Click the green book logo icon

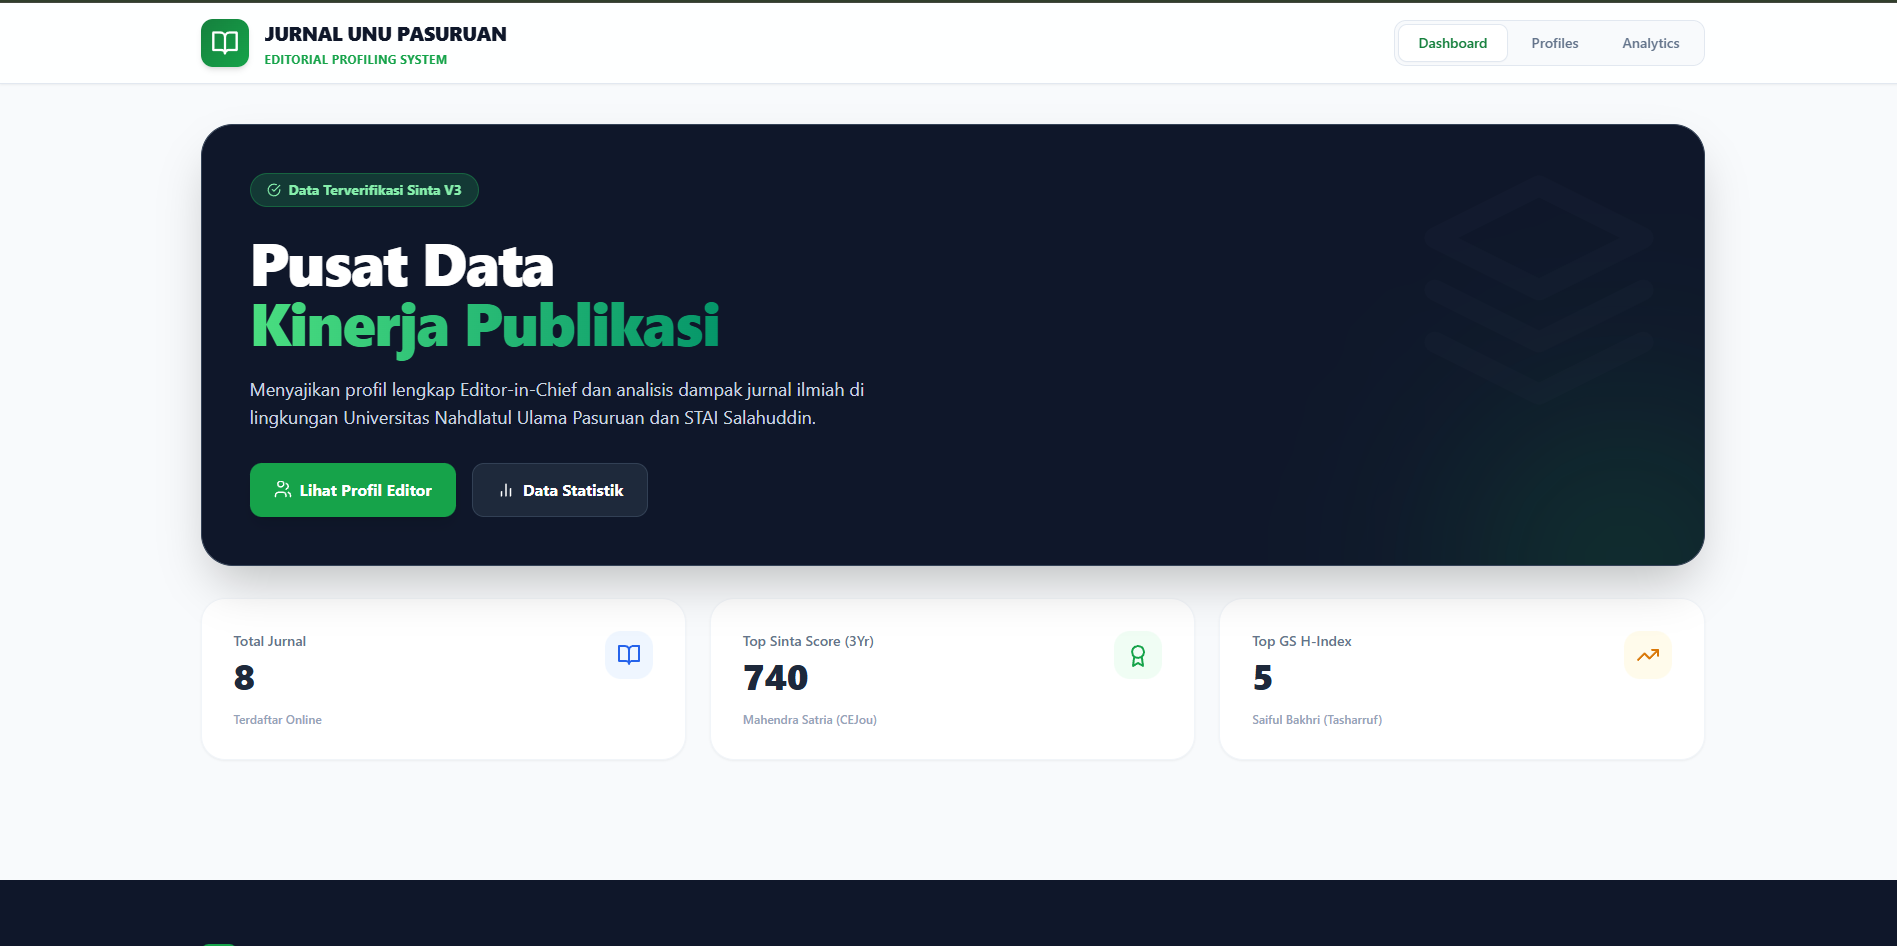coord(225,43)
